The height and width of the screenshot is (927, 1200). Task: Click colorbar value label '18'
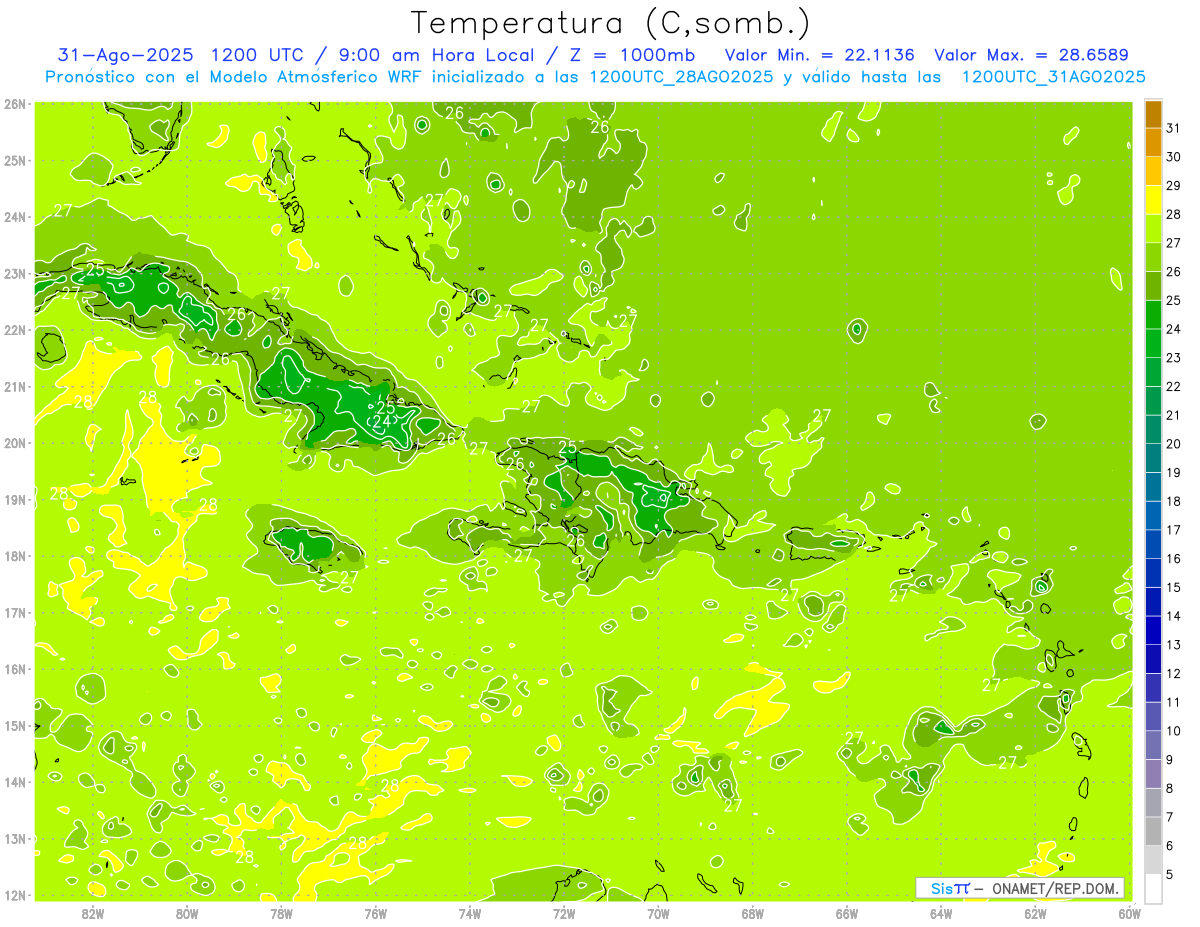coord(1174,501)
